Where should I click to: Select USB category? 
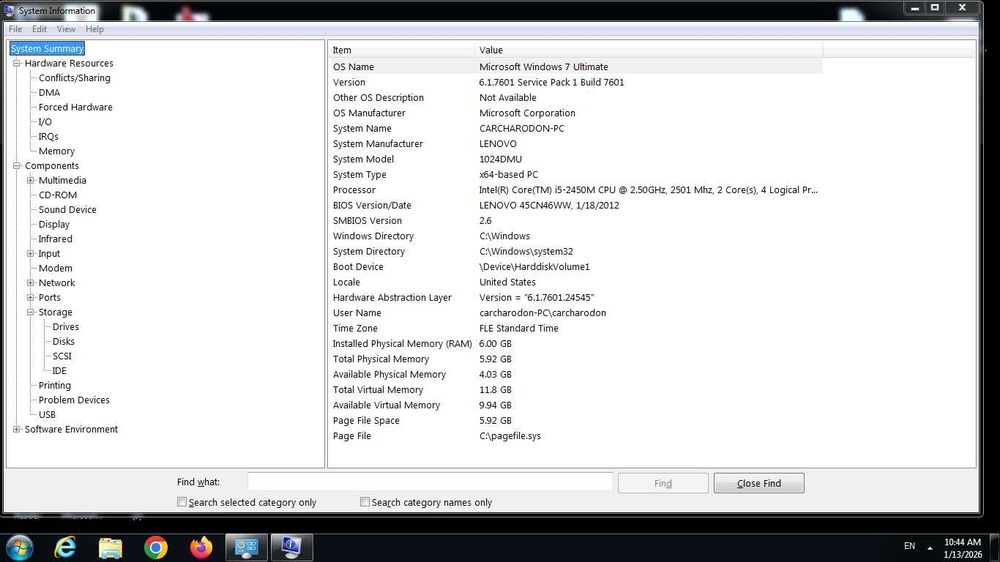point(47,415)
